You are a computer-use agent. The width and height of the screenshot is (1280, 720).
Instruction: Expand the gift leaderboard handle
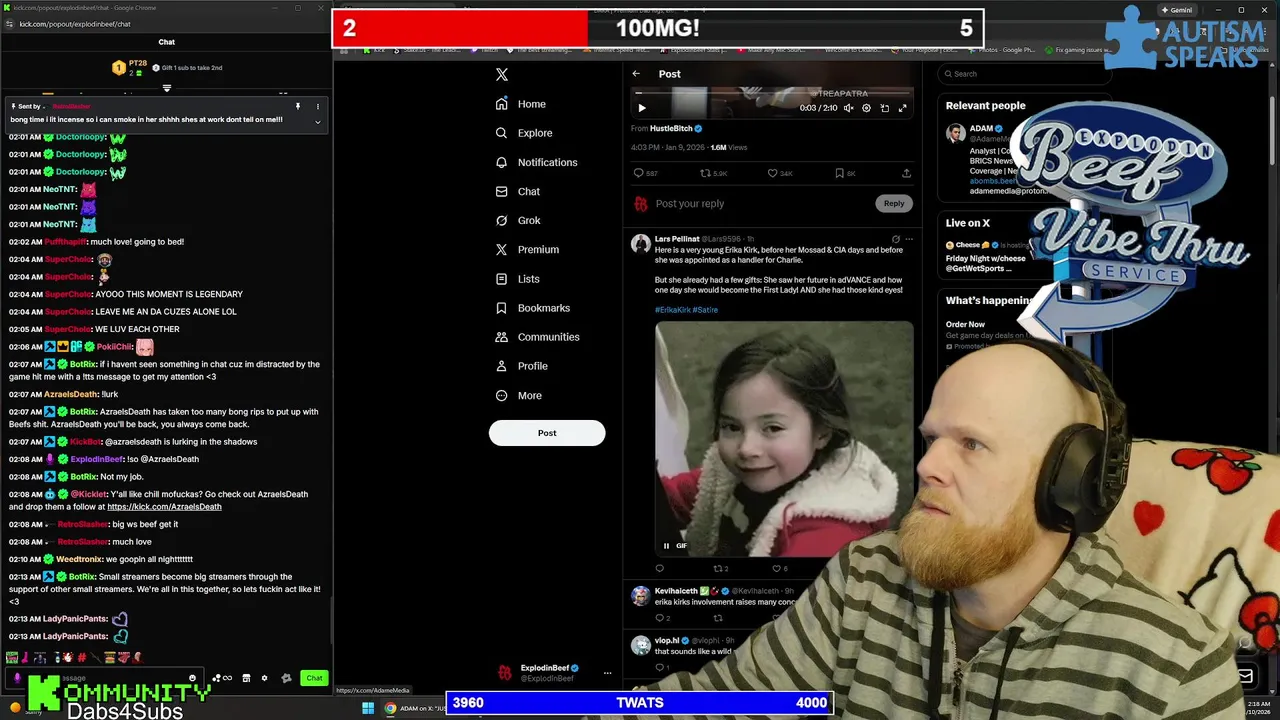167,88
